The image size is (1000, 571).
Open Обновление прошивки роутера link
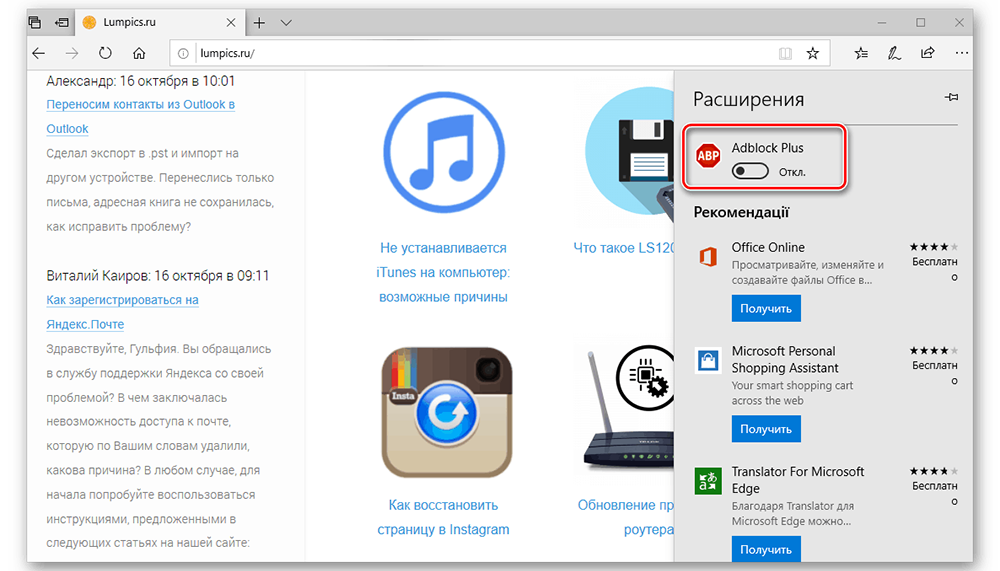tap(626, 517)
